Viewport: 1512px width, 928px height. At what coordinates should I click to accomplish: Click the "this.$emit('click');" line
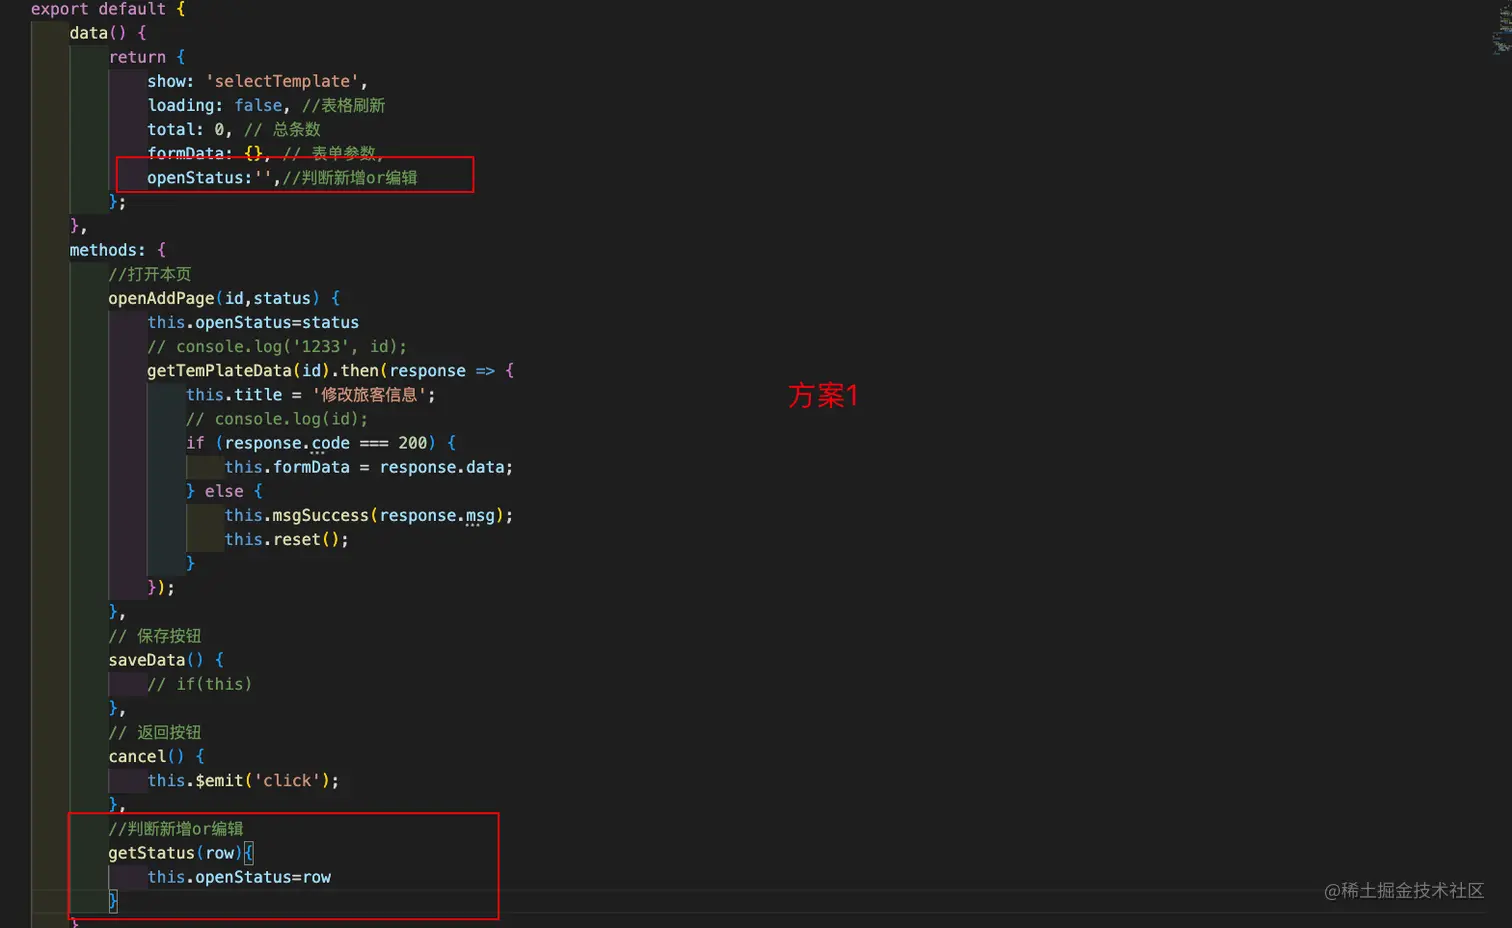tap(243, 780)
